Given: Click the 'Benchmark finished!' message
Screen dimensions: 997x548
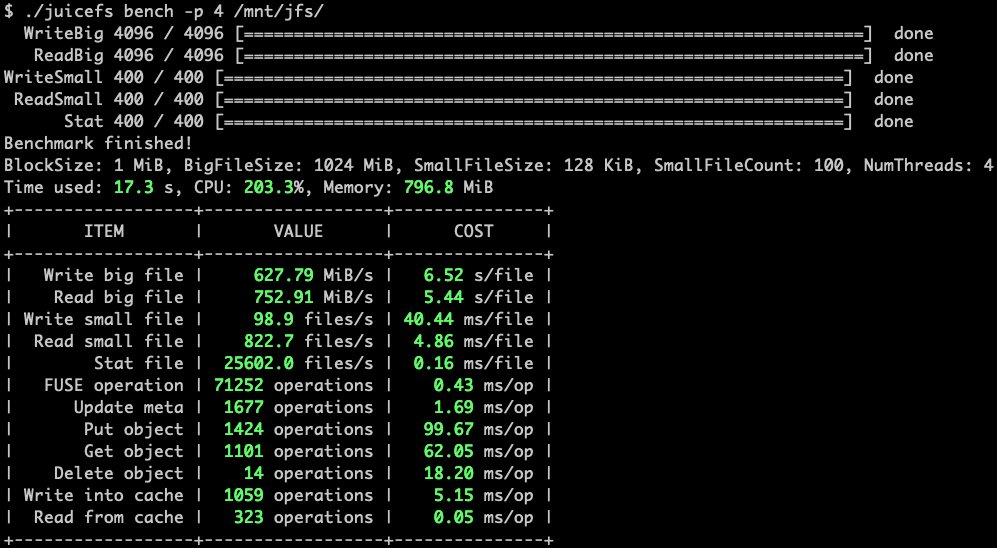Looking at the screenshot, I should pos(98,143).
